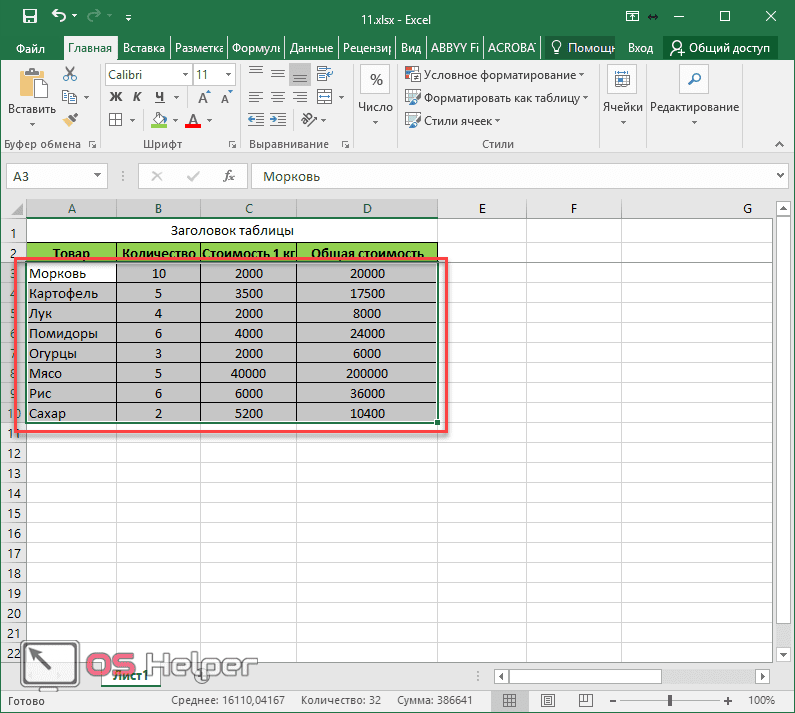Select cell with Помидоры text
Screen dimensions: 795x713
coord(71,333)
